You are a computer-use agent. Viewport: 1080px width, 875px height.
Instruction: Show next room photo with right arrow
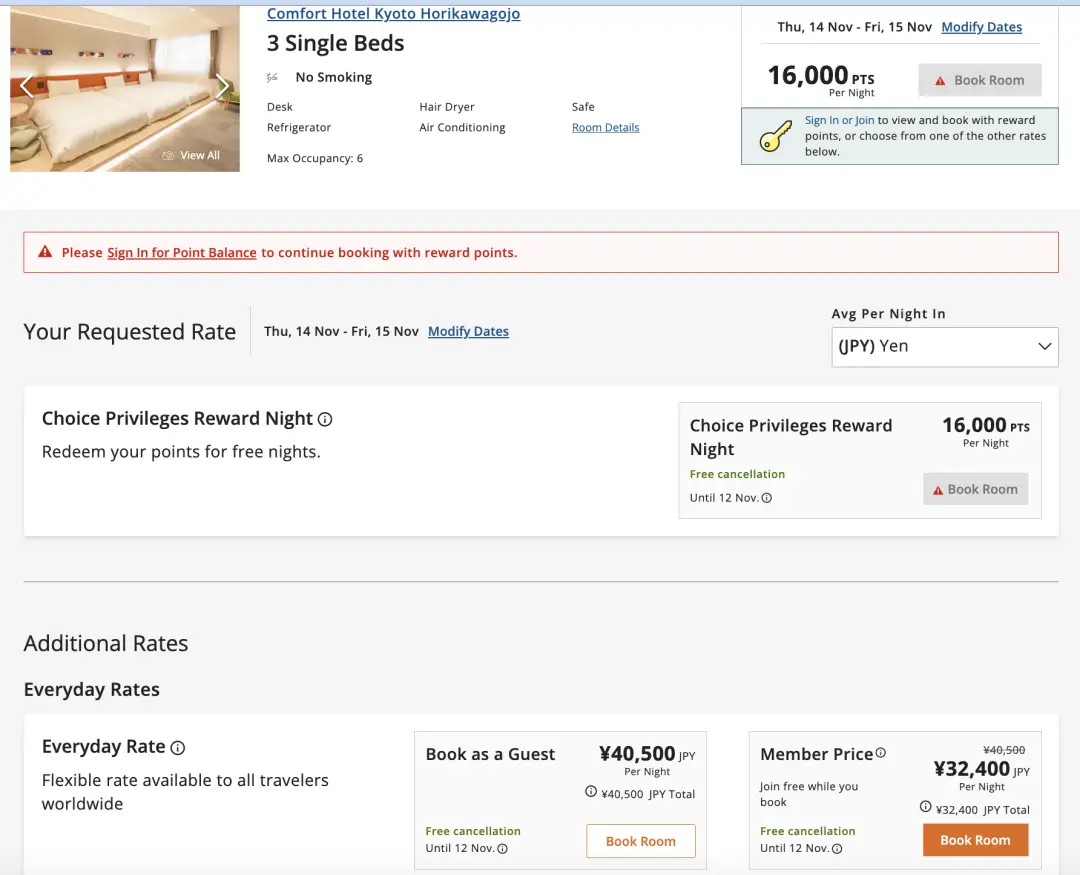(x=222, y=87)
